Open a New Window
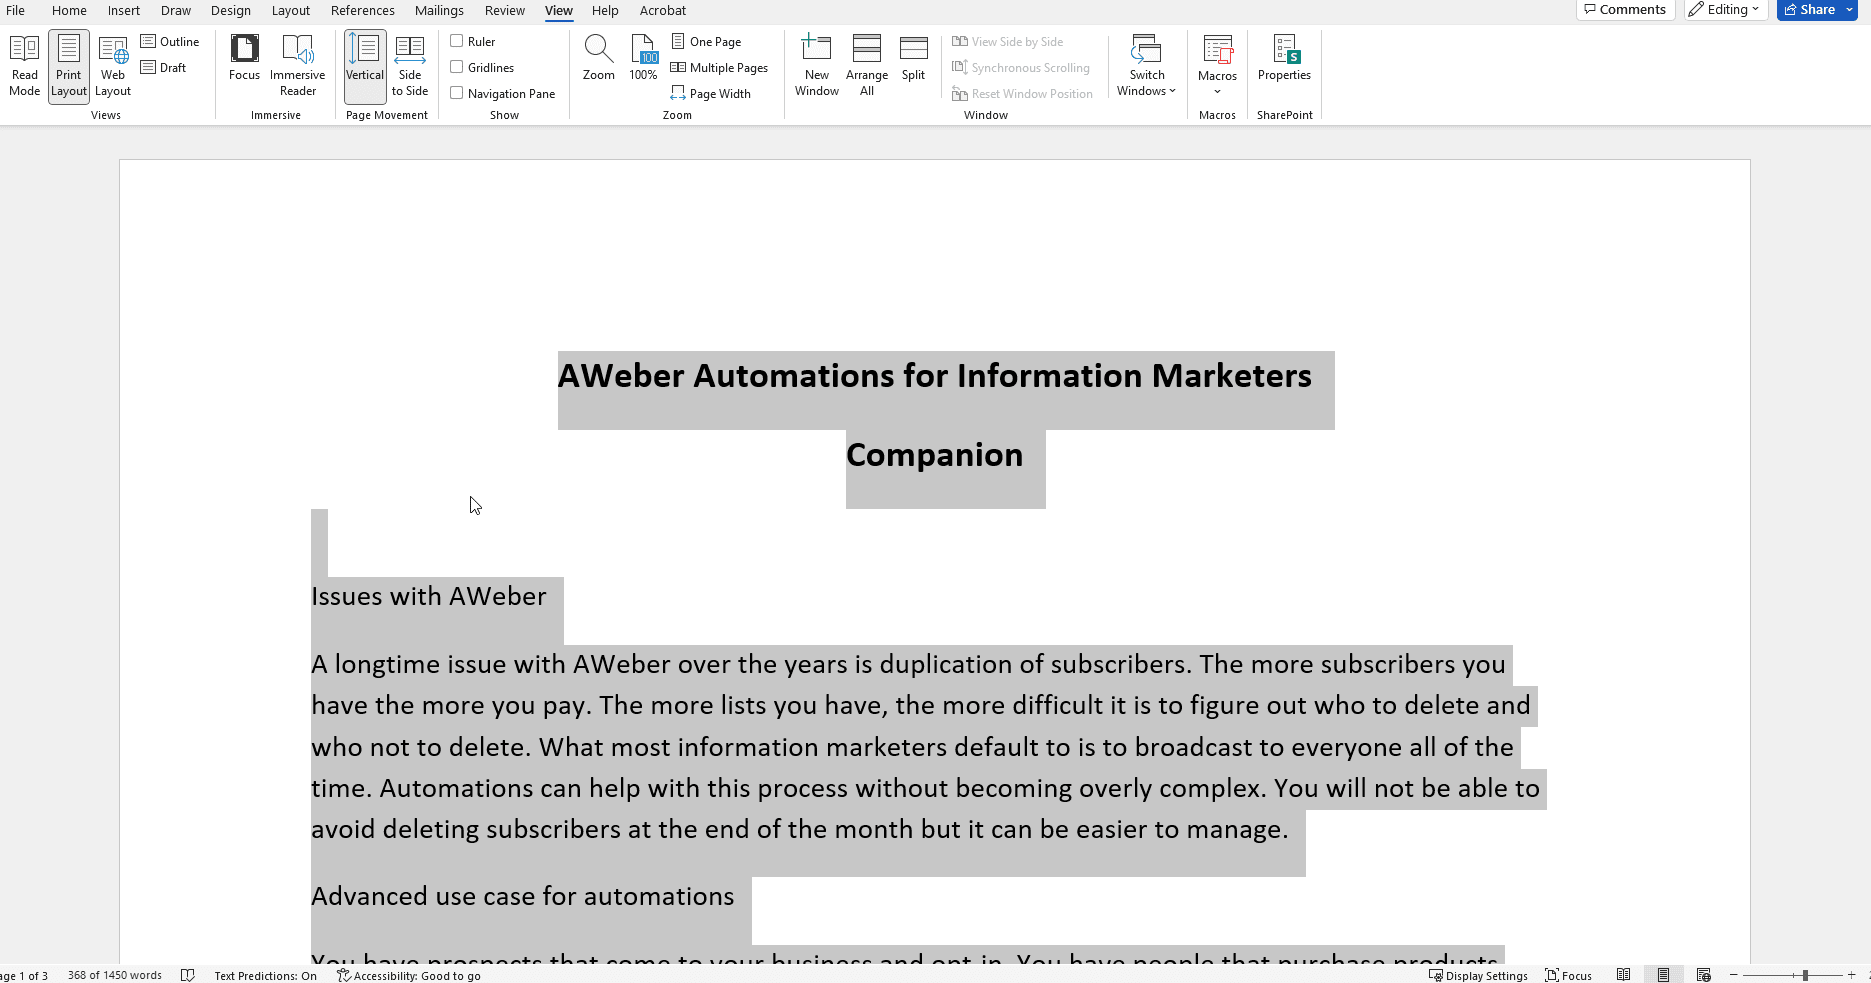The width and height of the screenshot is (1871, 983). click(x=817, y=66)
